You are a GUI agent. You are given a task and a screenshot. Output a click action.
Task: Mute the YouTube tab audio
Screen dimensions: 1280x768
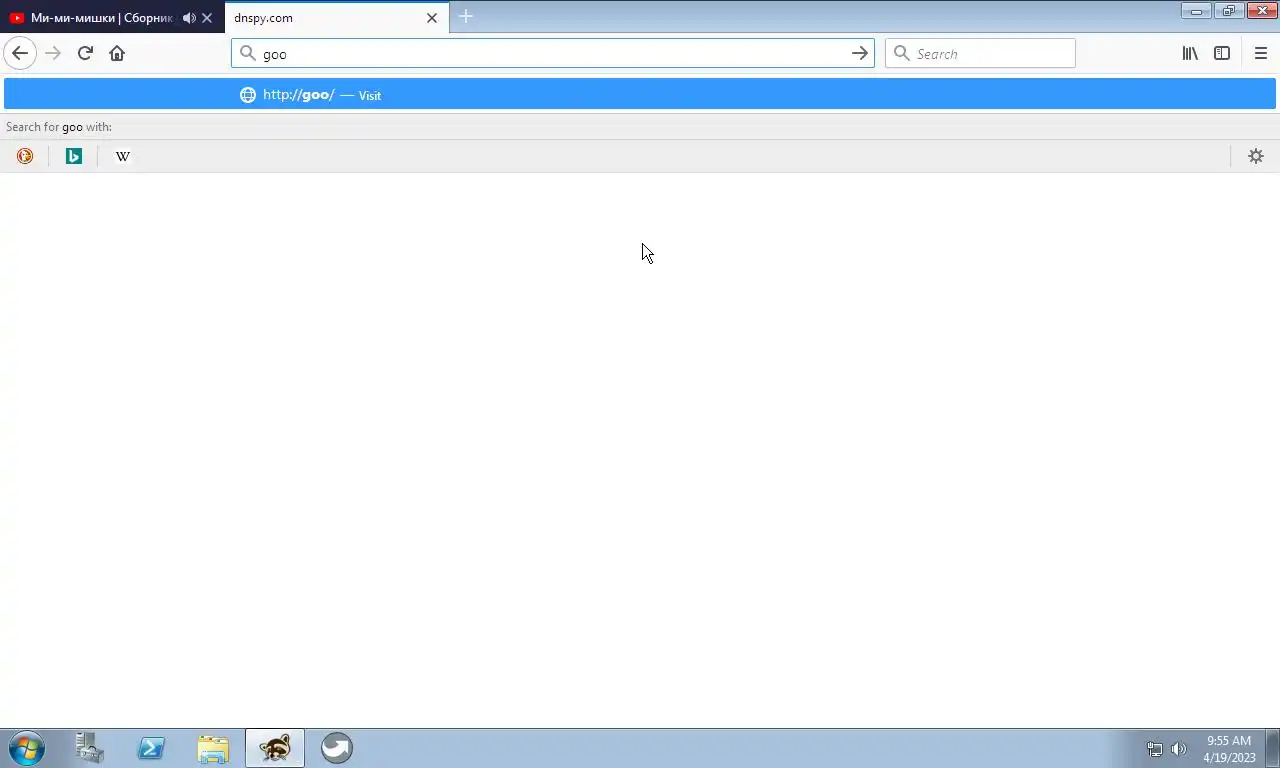[189, 18]
